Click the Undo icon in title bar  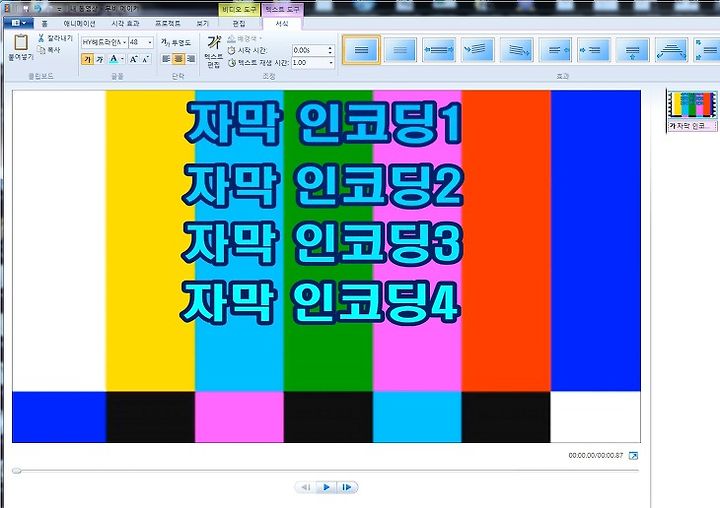pyautogui.click(x=38, y=9)
